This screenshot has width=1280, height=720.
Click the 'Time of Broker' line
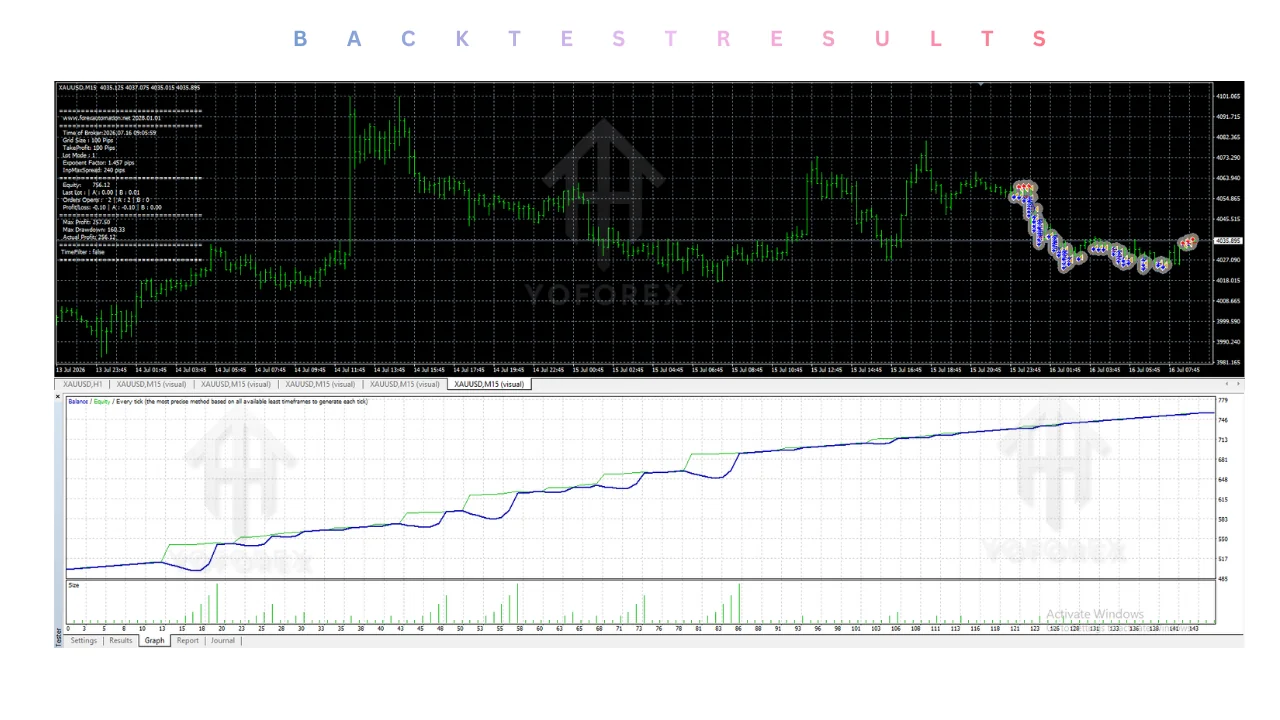click(x=110, y=133)
